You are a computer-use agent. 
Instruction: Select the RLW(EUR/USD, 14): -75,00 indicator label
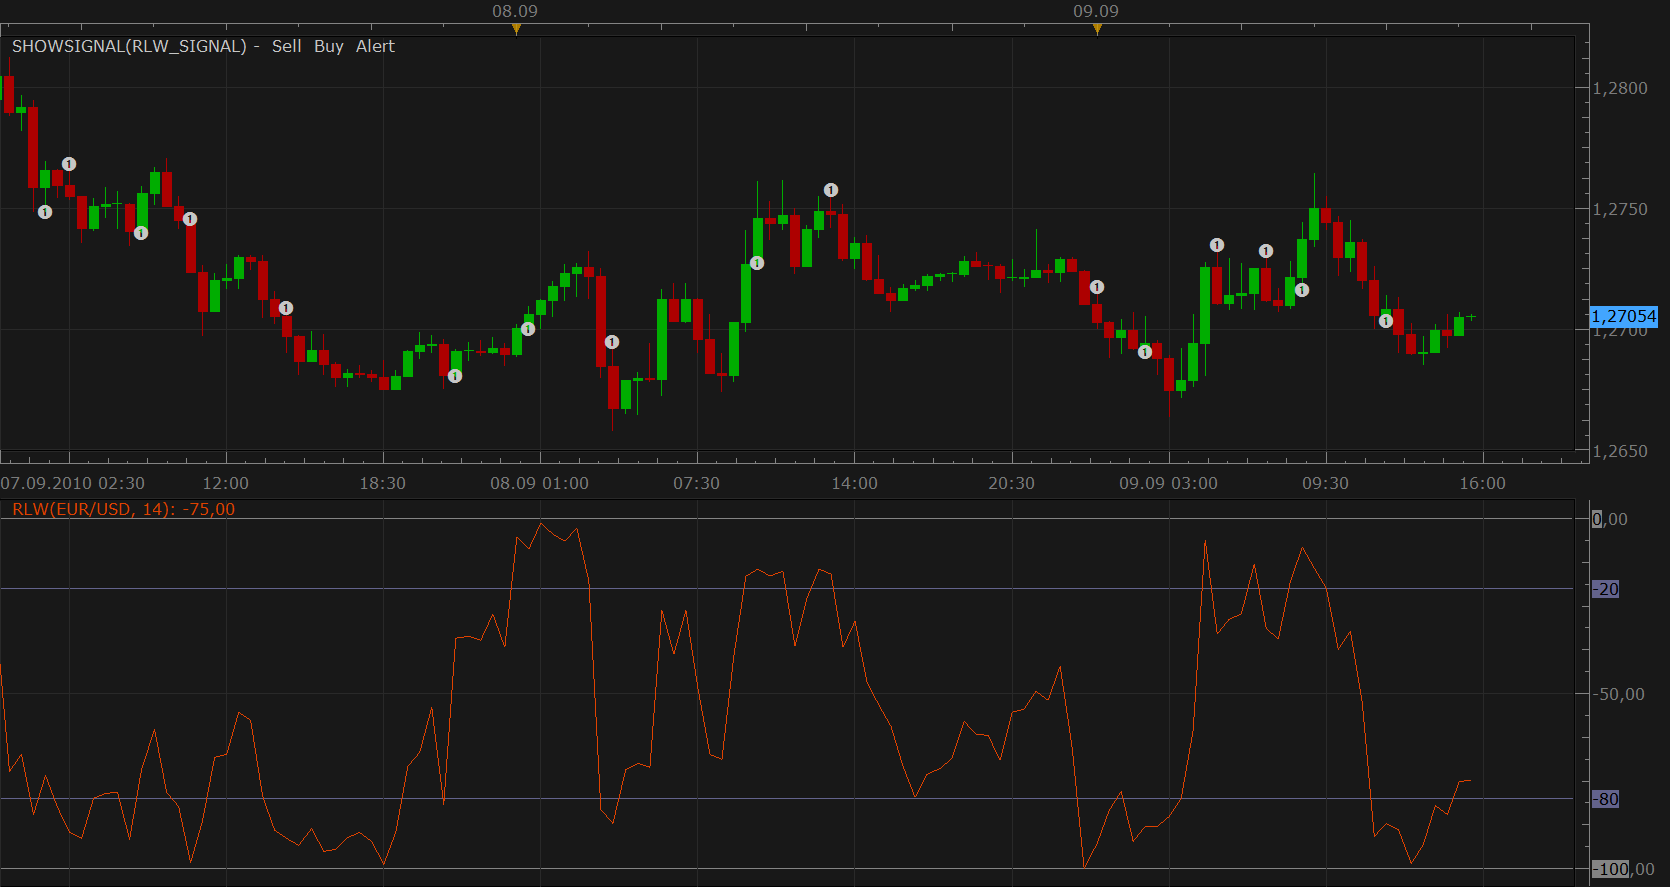click(x=123, y=509)
